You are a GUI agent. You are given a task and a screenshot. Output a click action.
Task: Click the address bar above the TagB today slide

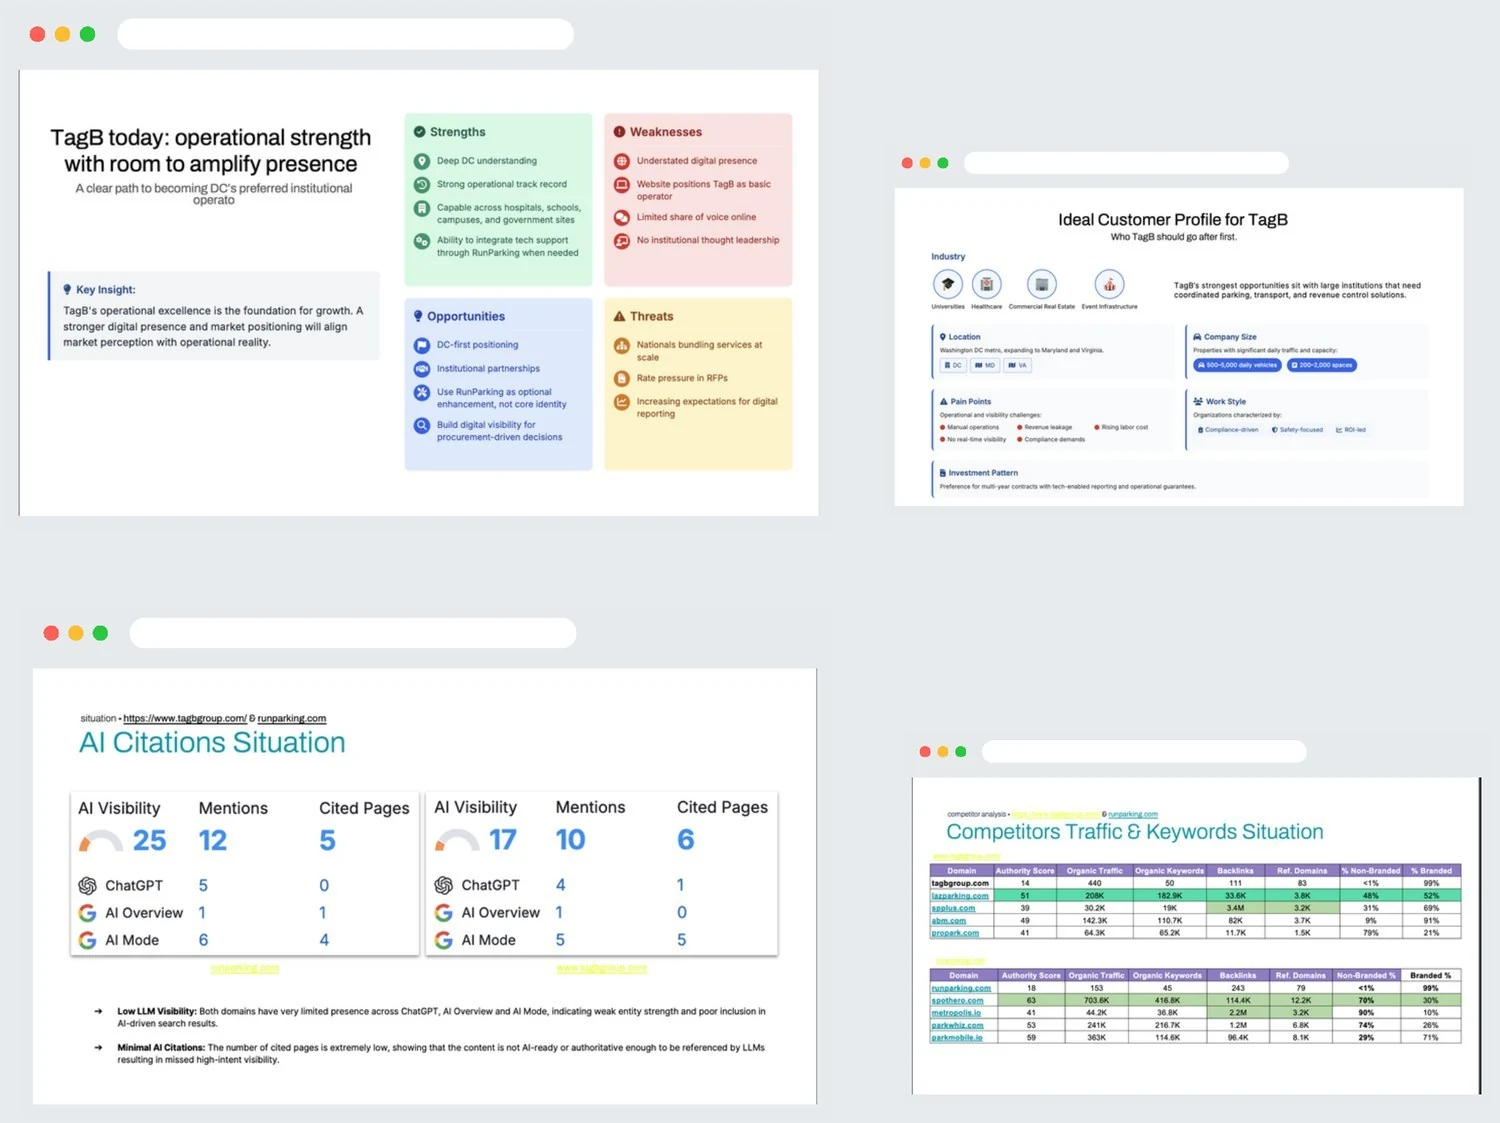[x=345, y=34]
